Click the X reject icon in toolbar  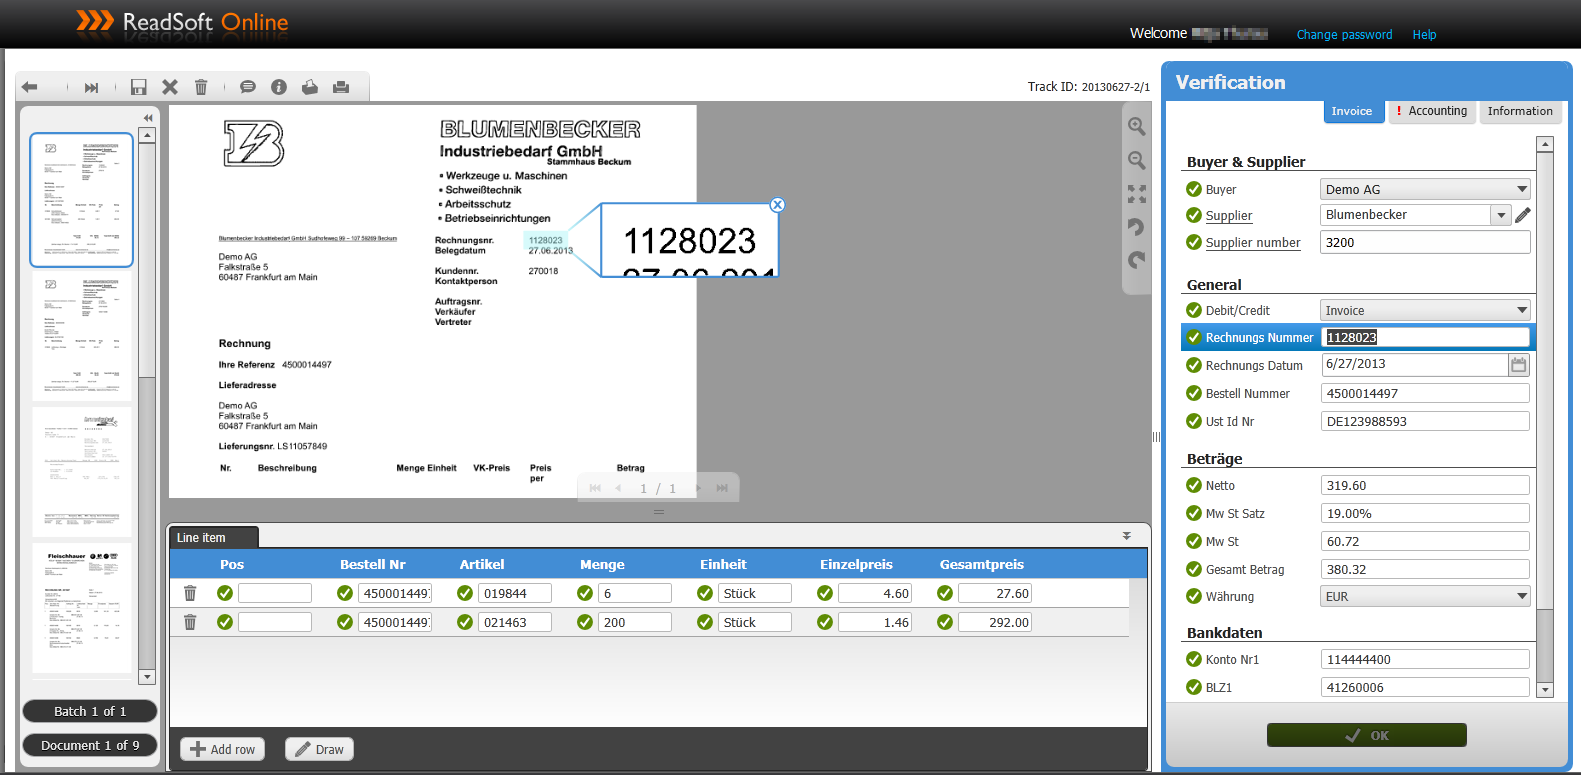[x=170, y=87]
